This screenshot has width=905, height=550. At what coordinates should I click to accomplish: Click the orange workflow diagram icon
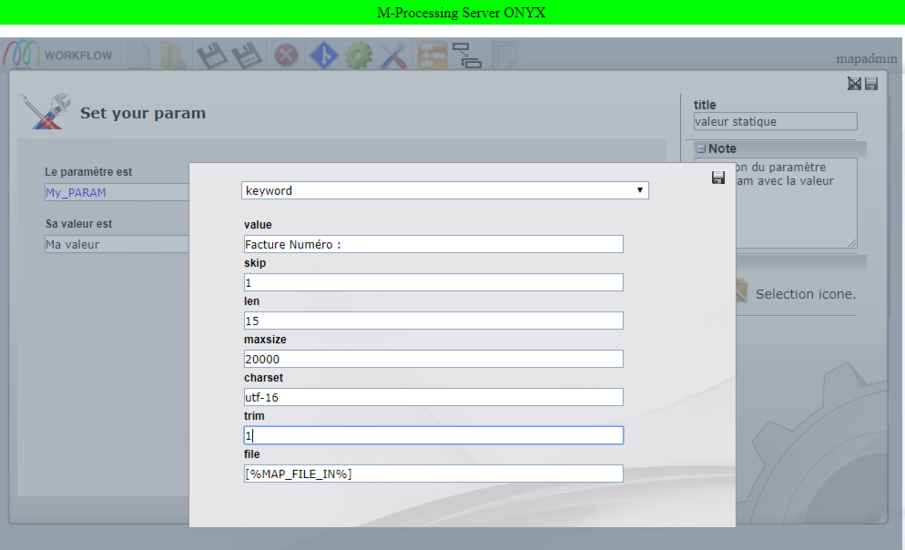pos(431,56)
